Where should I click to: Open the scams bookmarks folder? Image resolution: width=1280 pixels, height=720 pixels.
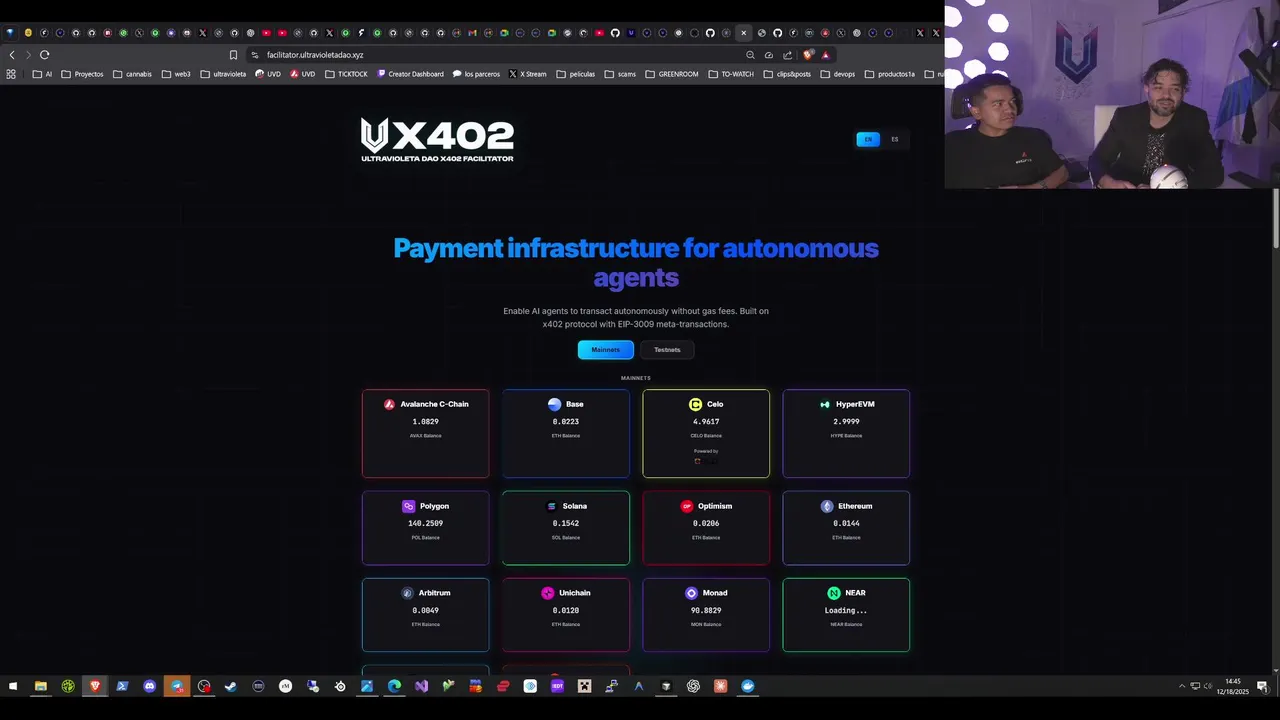(620, 74)
